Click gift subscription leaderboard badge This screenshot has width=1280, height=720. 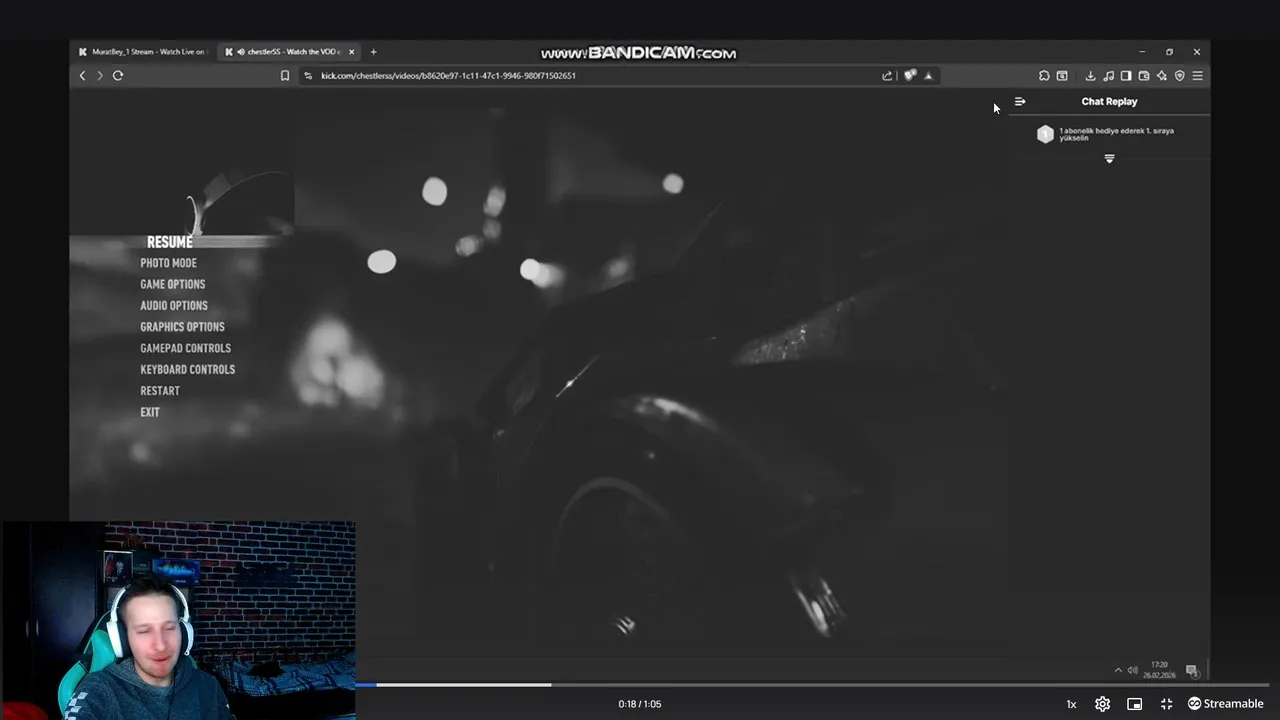tap(1045, 134)
